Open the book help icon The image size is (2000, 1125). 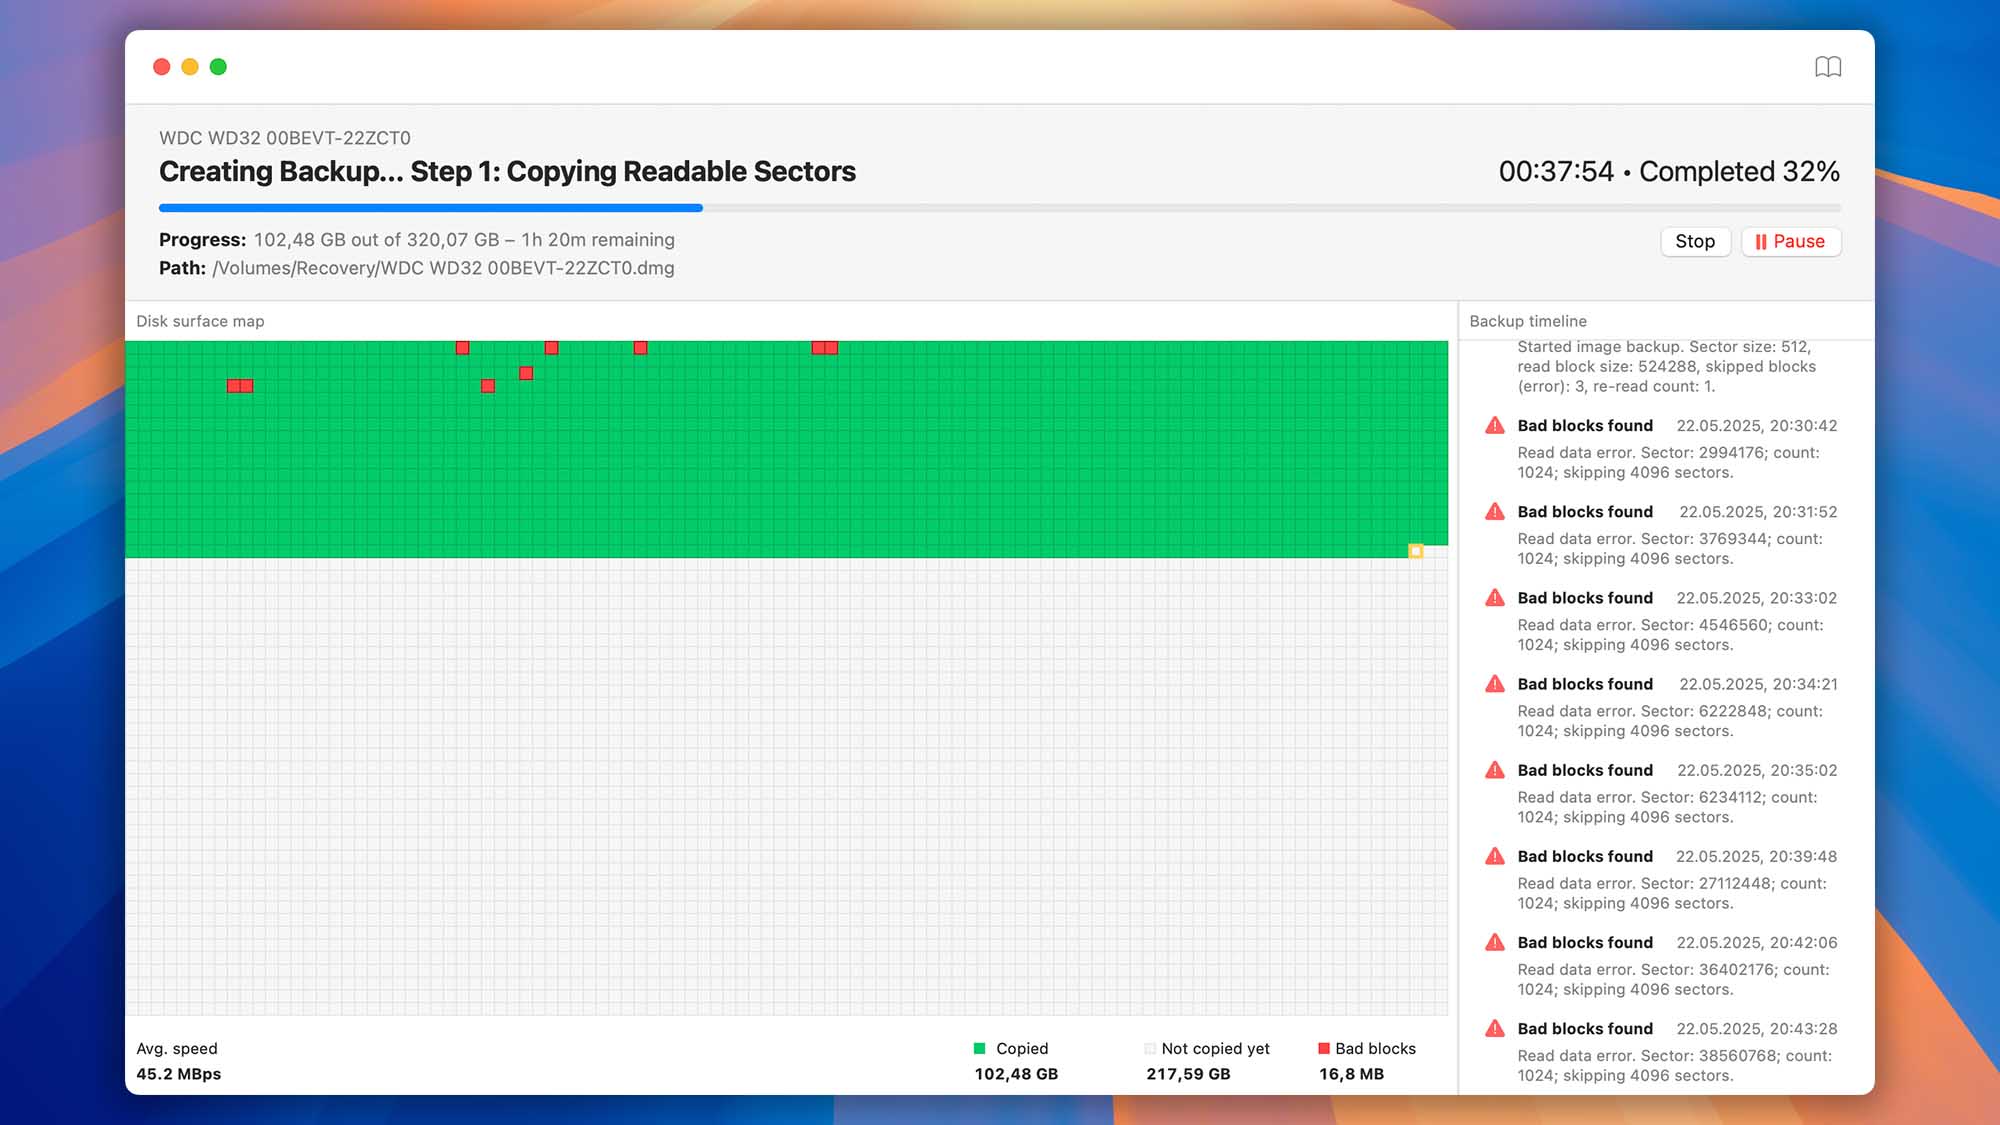(1828, 67)
